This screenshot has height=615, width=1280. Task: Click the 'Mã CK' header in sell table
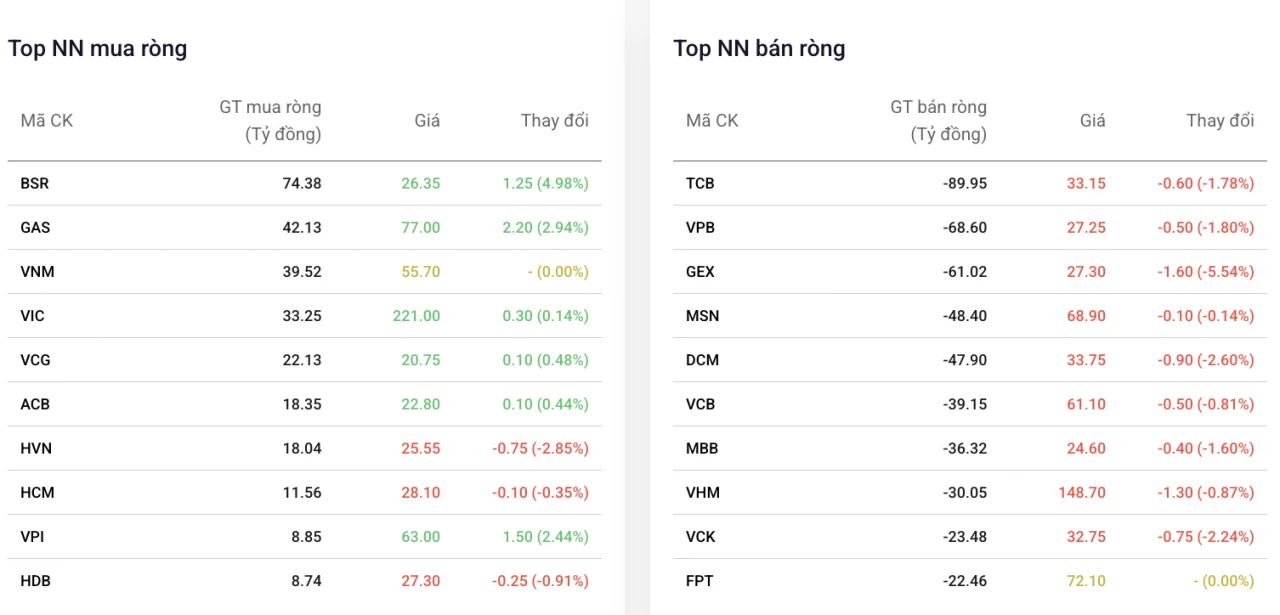[x=712, y=121]
